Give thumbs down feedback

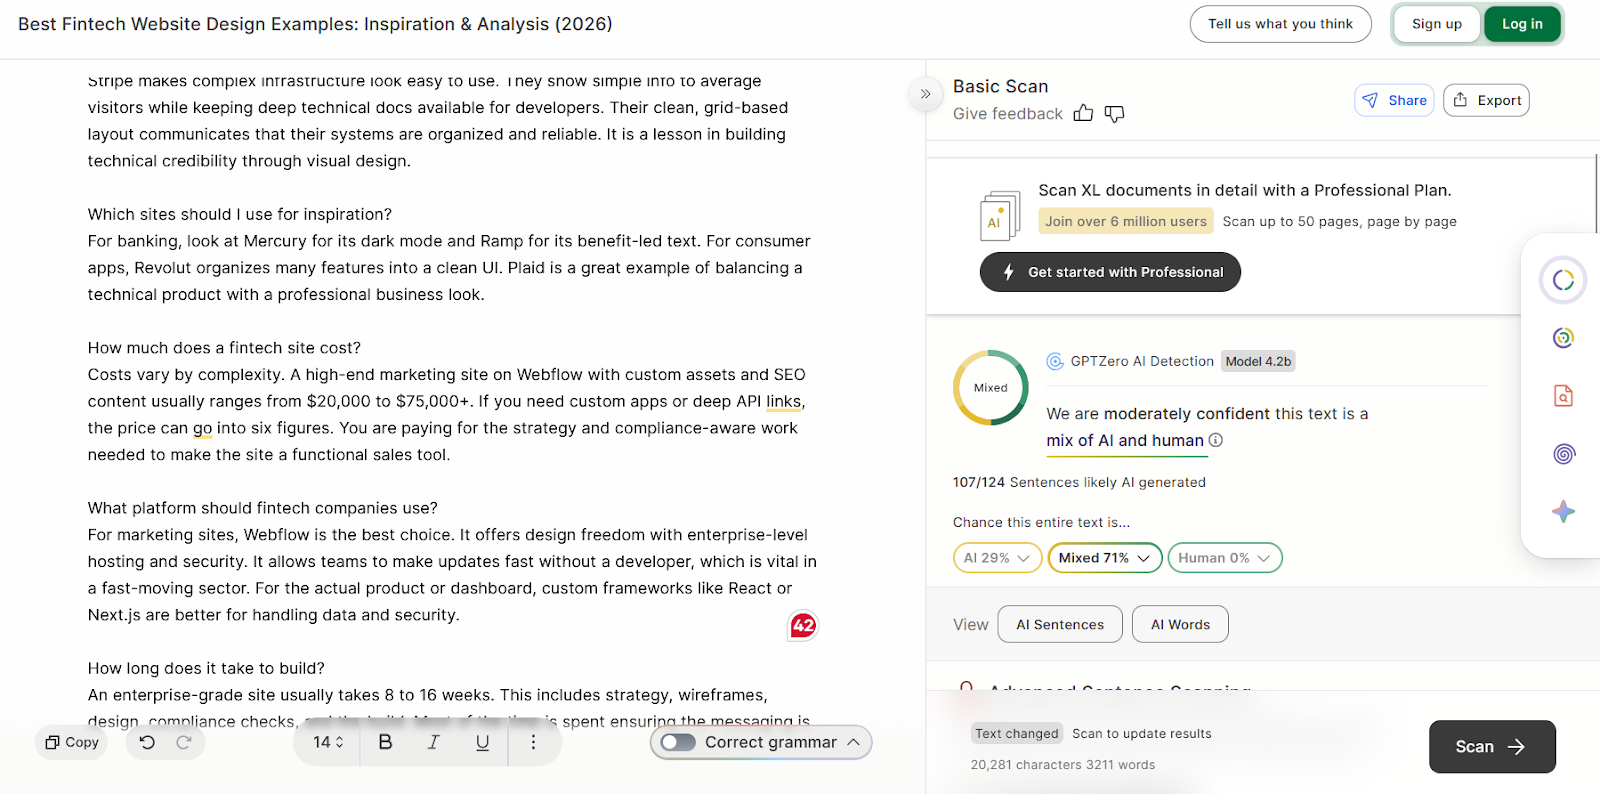point(1115,114)
